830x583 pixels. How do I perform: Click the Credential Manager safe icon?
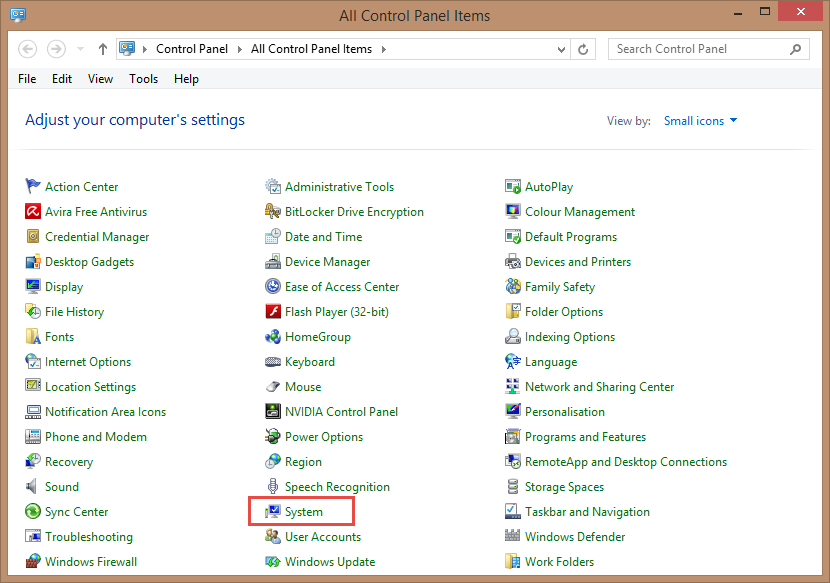click(x=33, y=236)
